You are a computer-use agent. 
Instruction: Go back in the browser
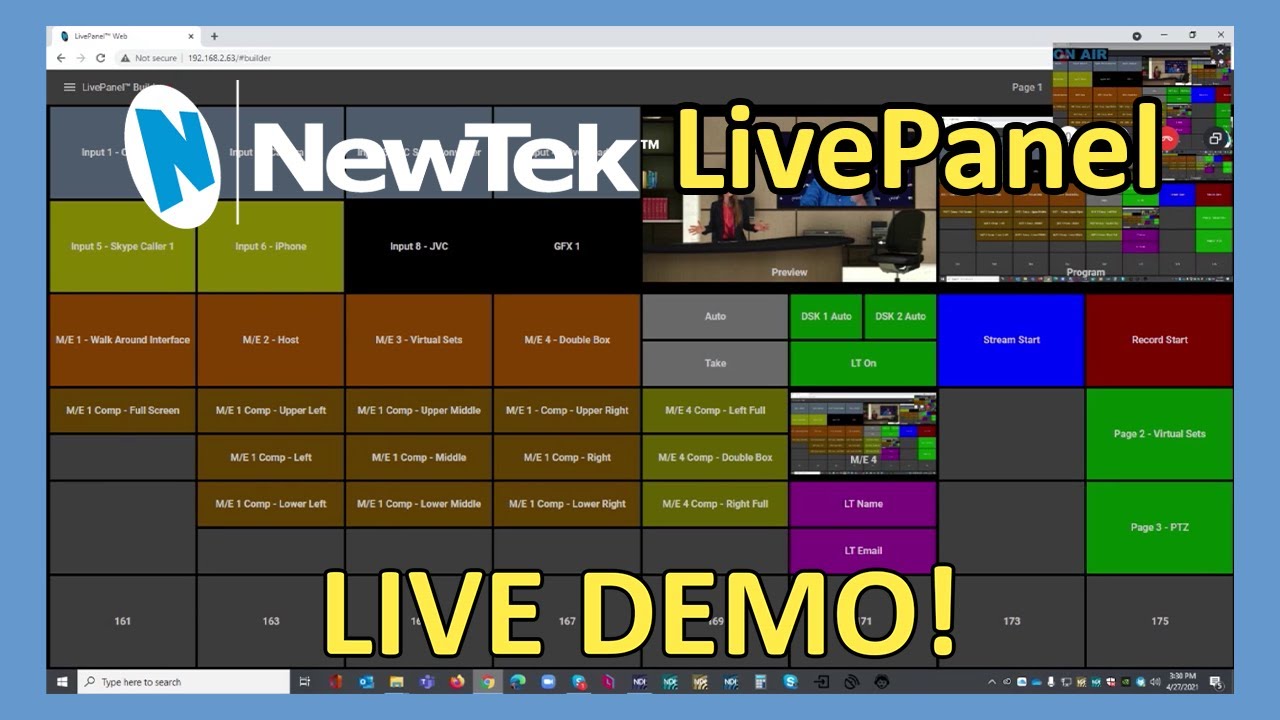tap(61, 58)
